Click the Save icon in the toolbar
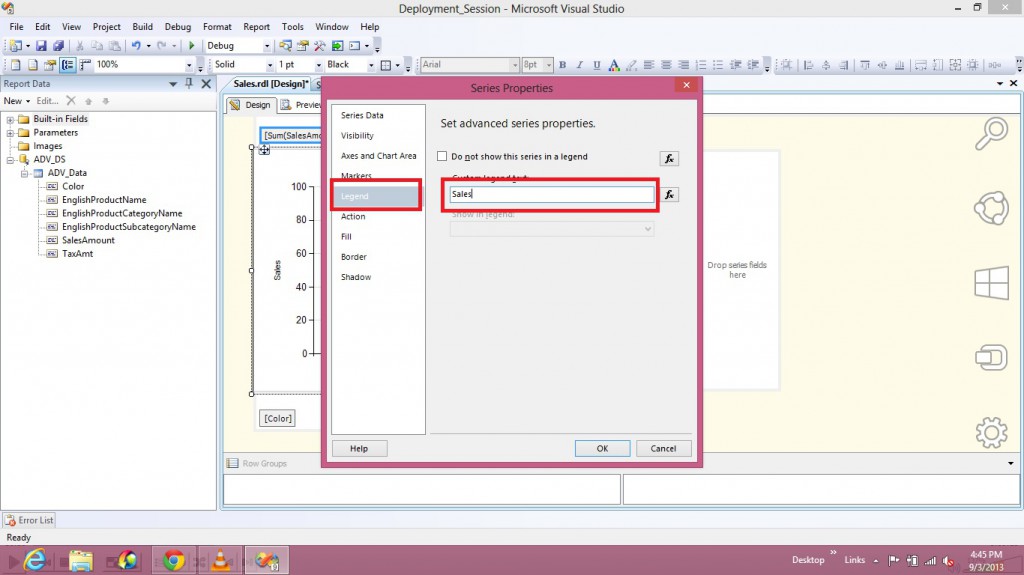The height and width of the screenshot is (575, 1024). point(42,46)
